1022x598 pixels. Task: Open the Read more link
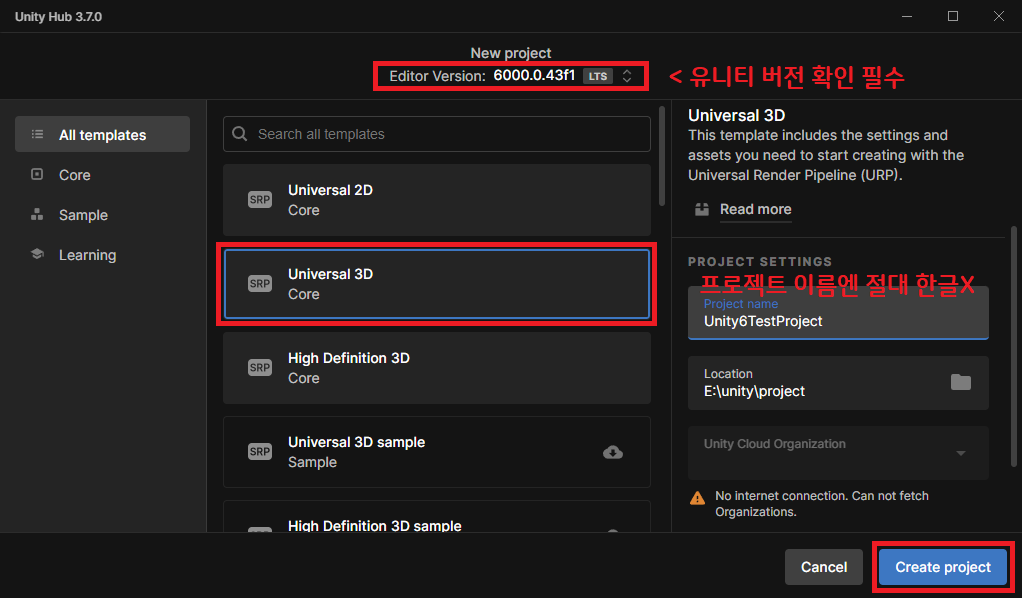pos(755,209)
